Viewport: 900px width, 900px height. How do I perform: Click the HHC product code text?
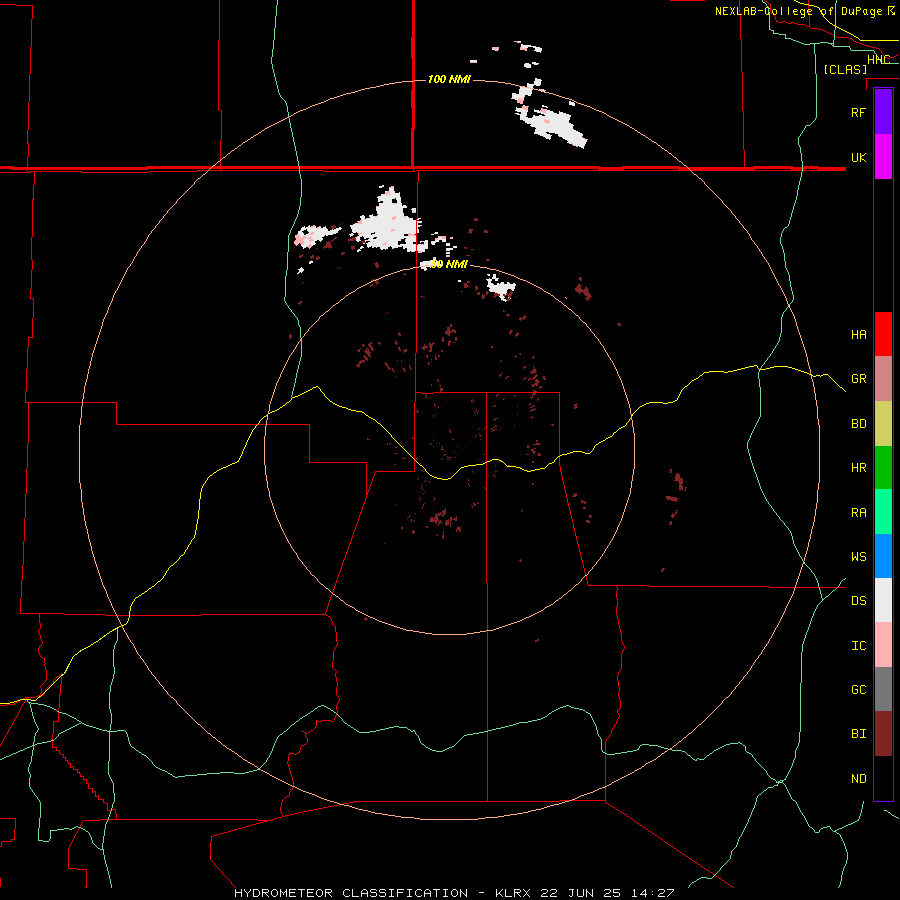tap(878, 60)
